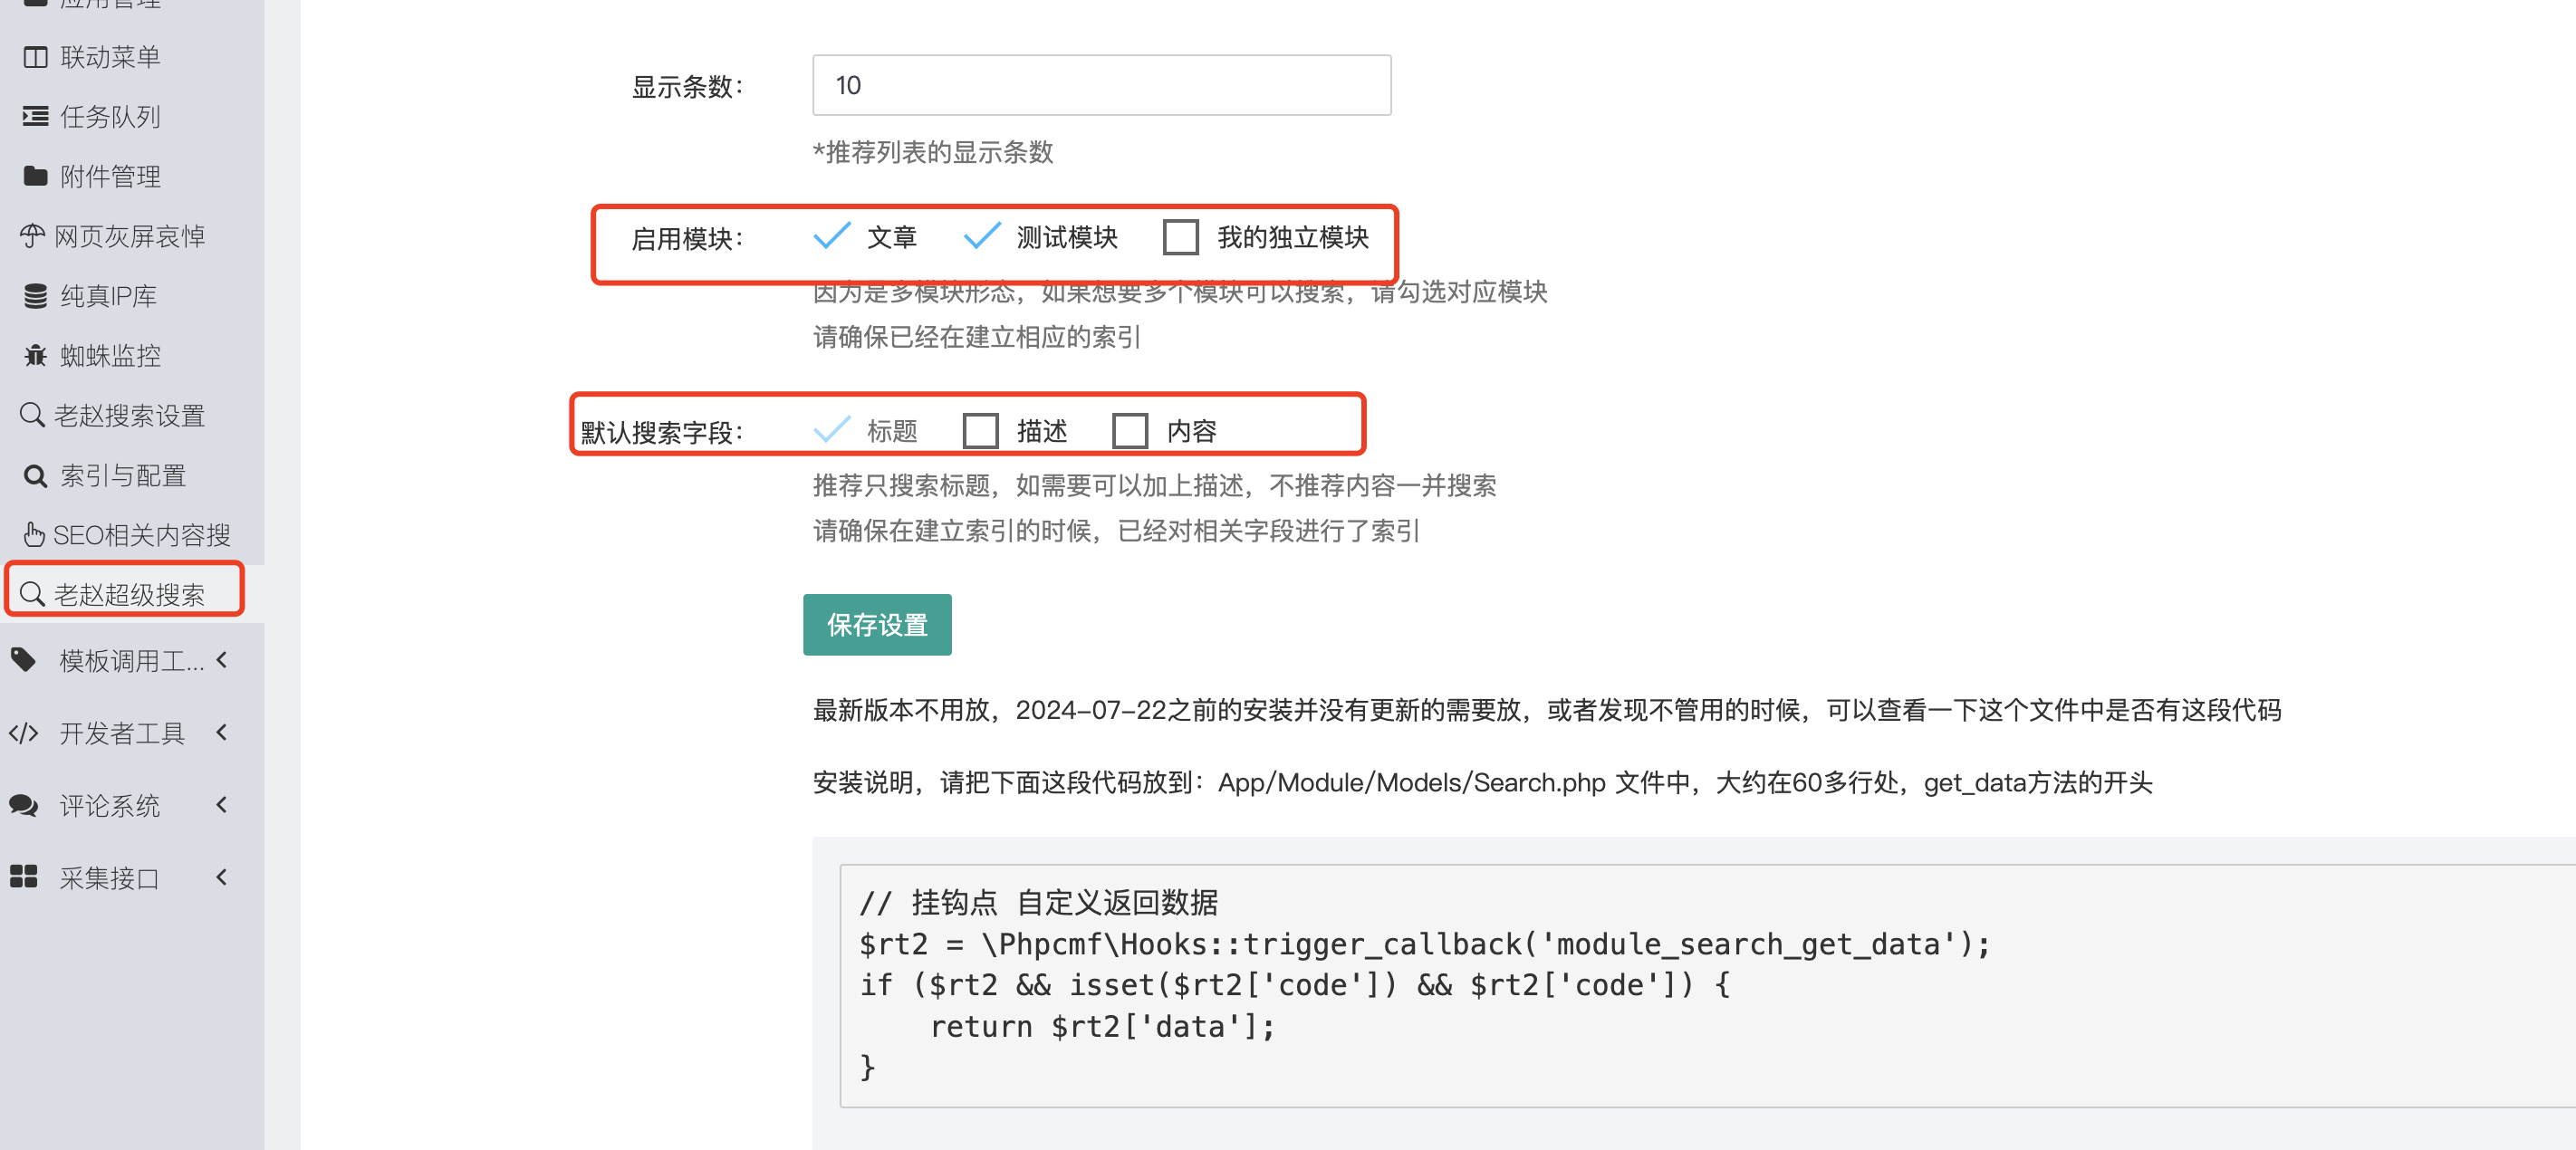
Task: Uncheck the 文章 module checkbox
Action: pyautogui.click(x=832, y=237)
